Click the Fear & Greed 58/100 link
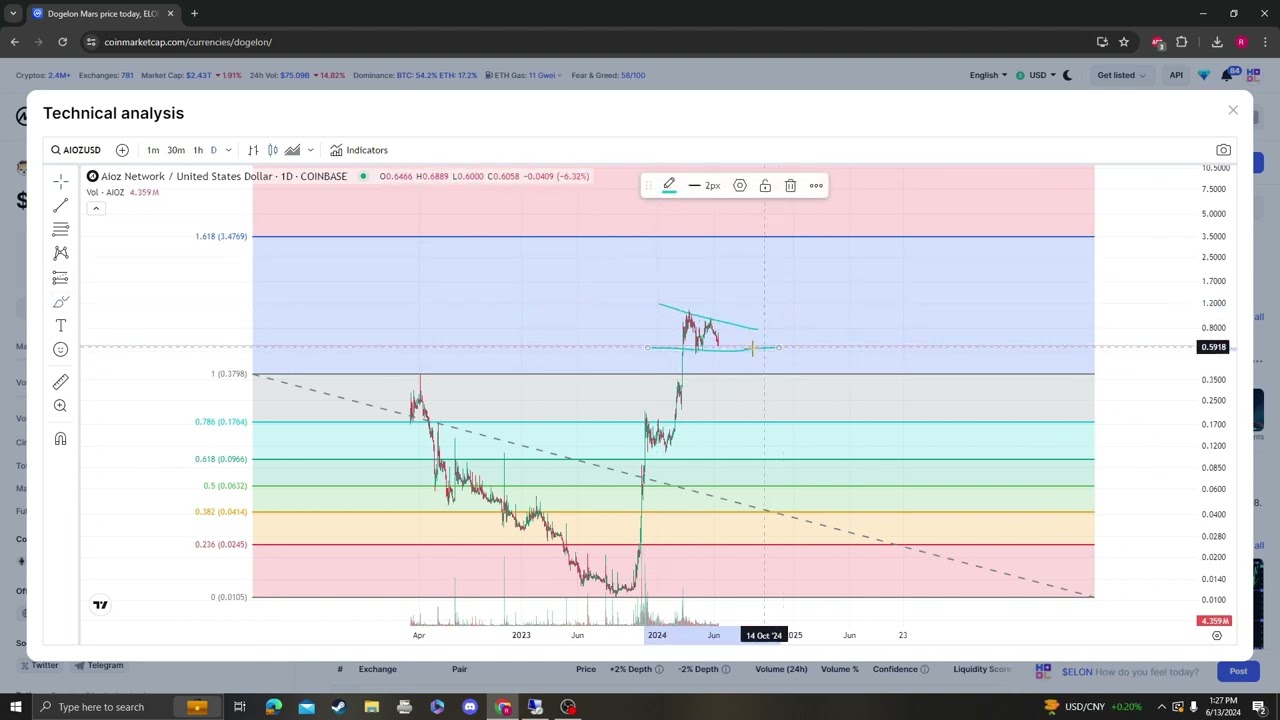The image size is (1280, 720). coord(608,75)
